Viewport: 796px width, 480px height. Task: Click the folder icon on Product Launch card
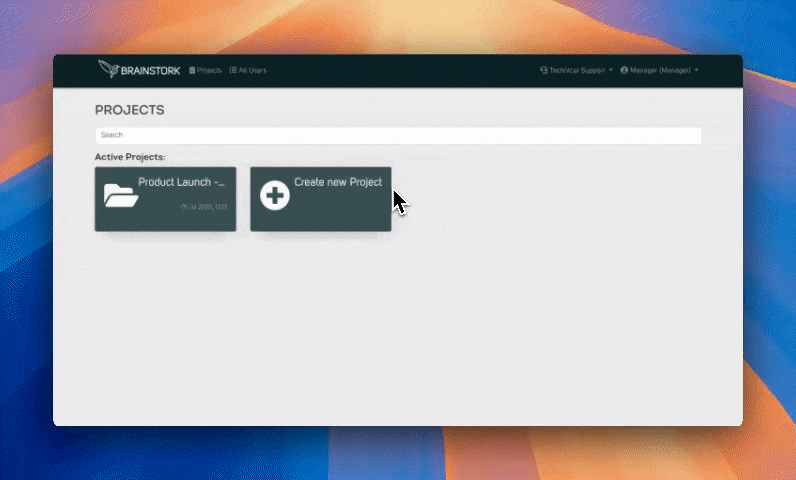pos(121,195)
